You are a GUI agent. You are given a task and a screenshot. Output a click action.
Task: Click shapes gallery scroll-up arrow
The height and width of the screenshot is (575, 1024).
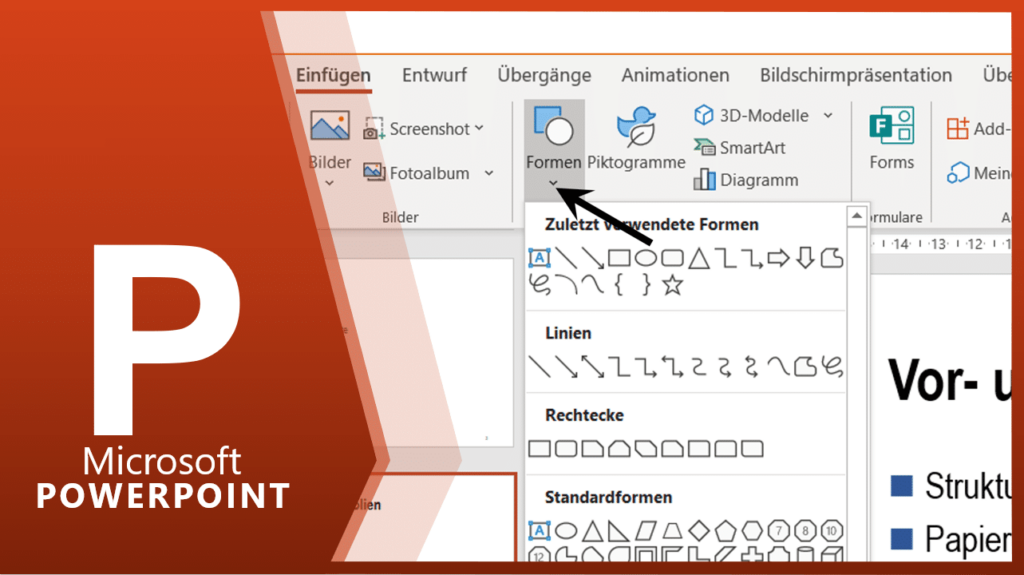pos(857,216)
